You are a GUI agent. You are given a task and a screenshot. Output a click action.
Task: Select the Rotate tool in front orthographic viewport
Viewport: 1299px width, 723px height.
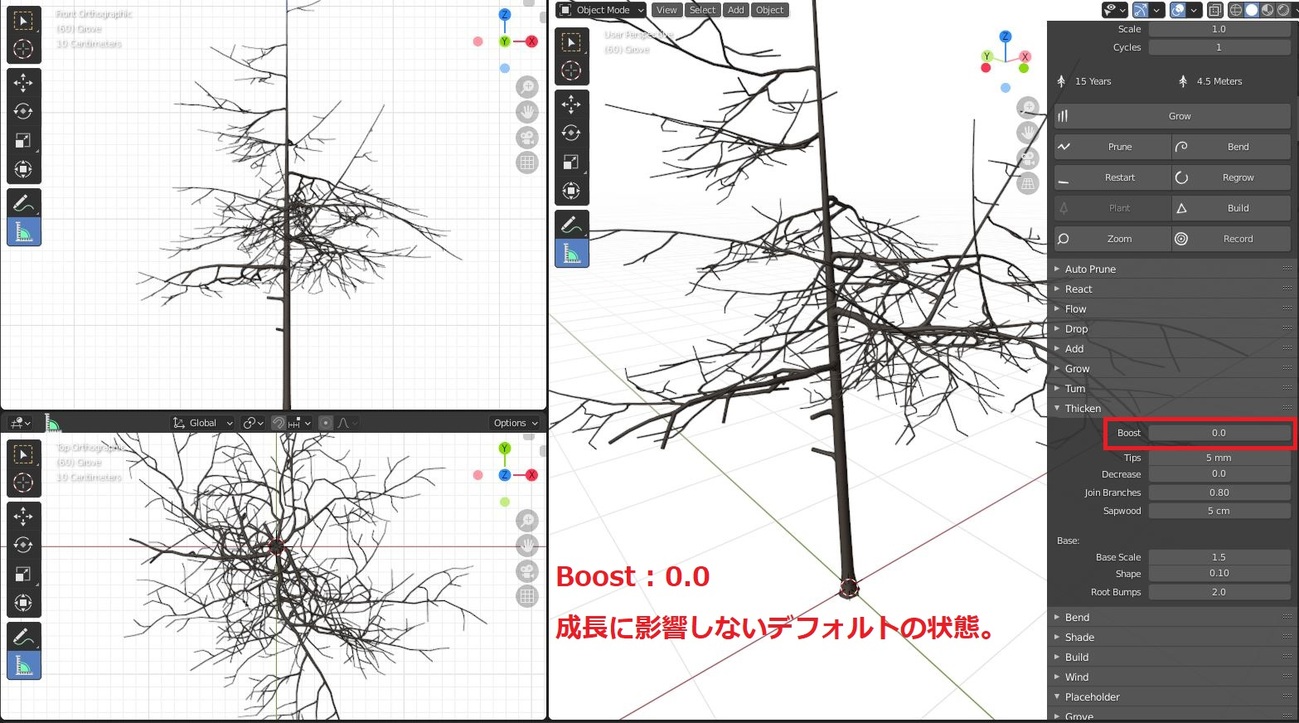coord(23,112)
